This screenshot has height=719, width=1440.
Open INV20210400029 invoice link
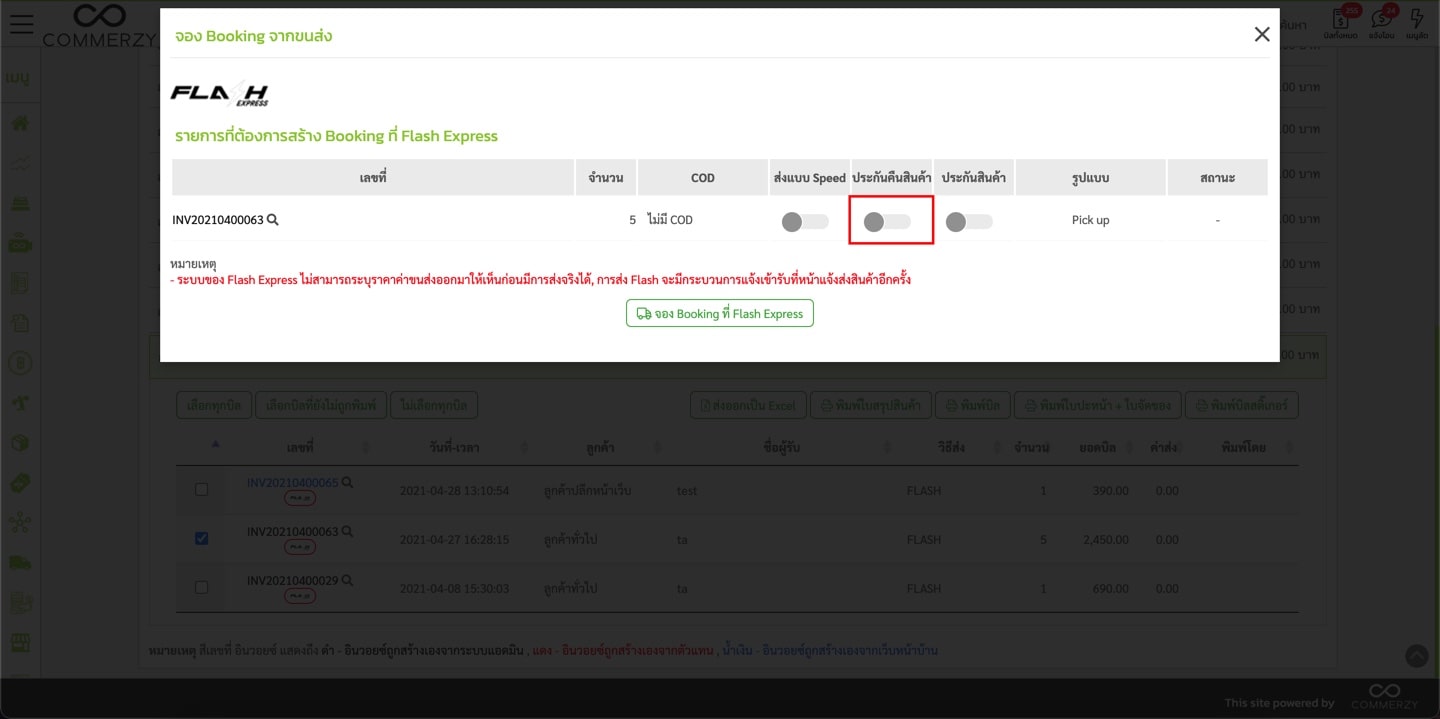point(293,580)
